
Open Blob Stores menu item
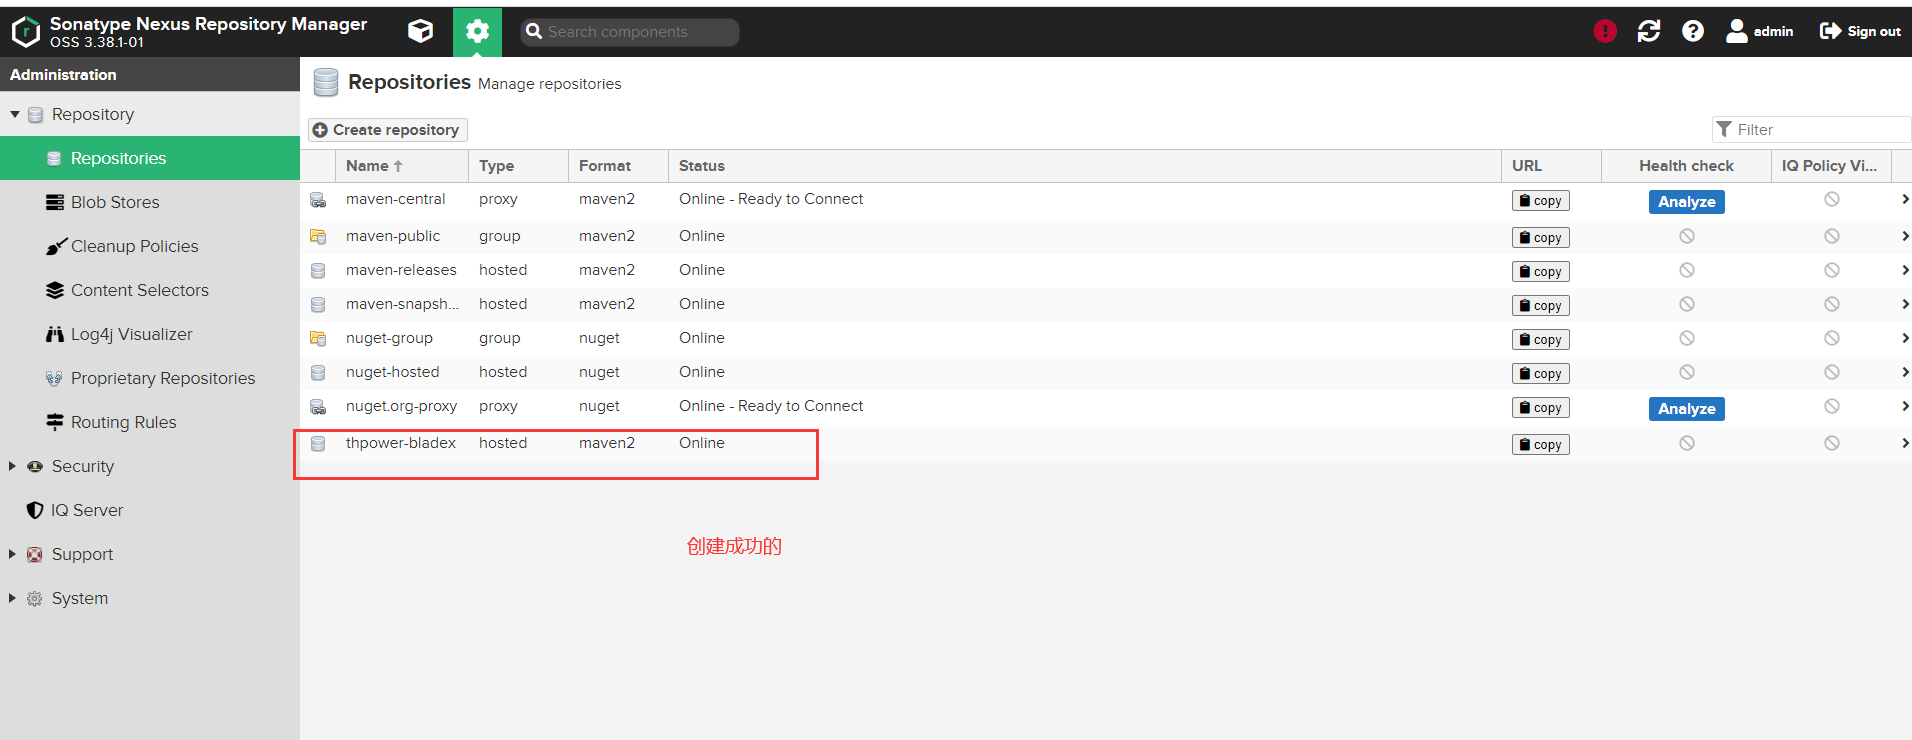[x=150, y=202]
